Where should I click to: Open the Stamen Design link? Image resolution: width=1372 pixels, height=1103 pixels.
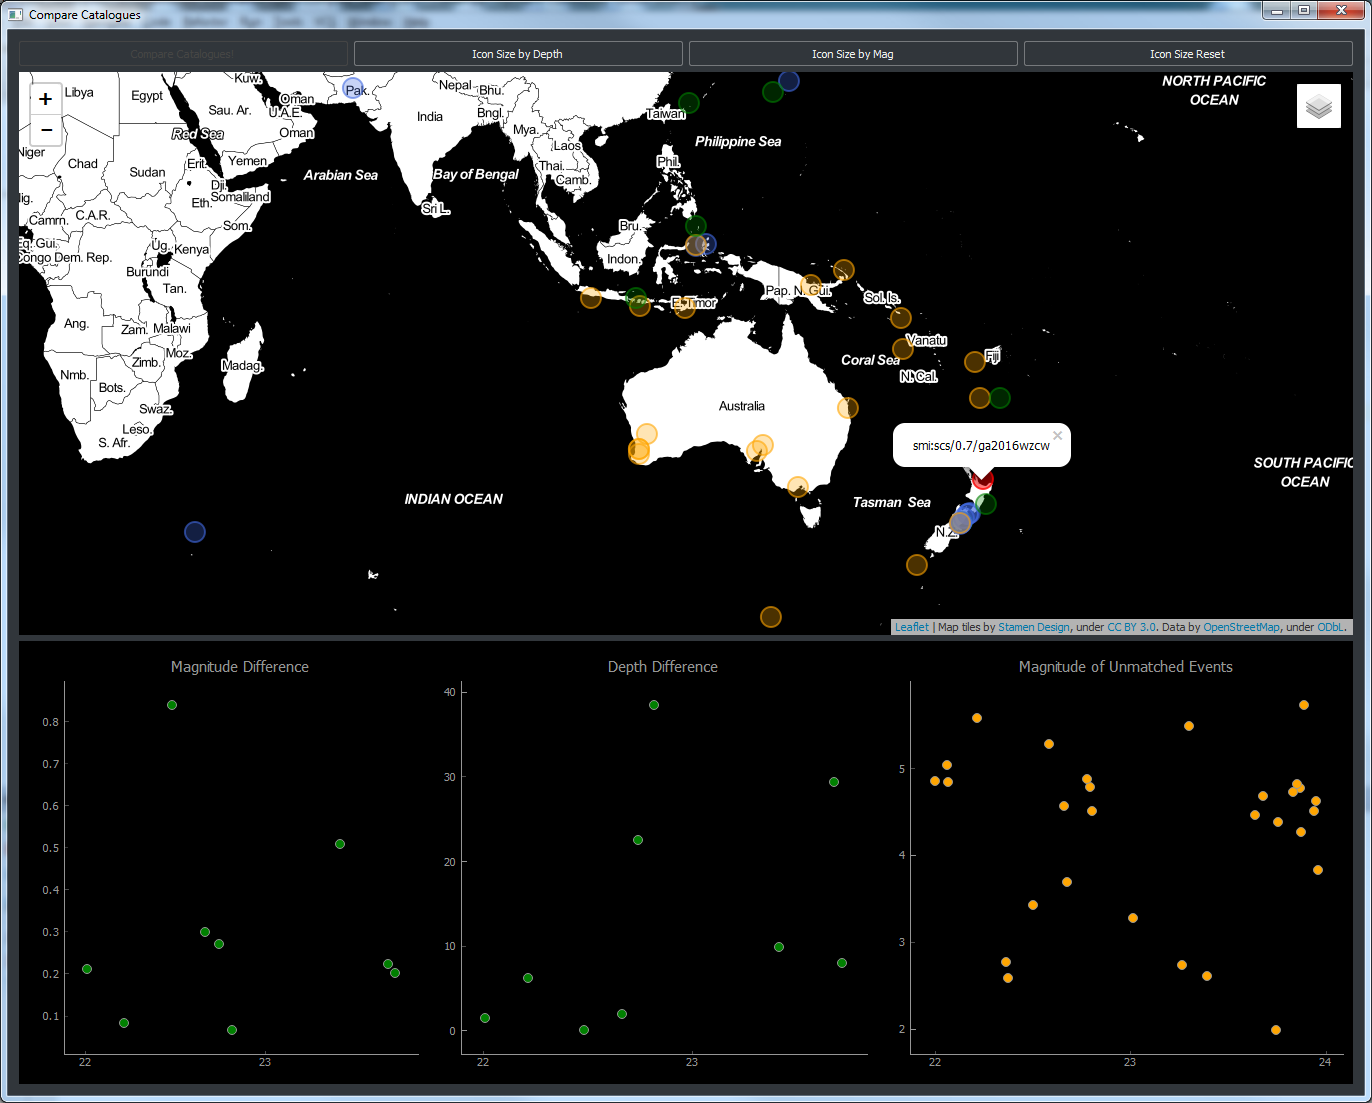(1034, 627)
